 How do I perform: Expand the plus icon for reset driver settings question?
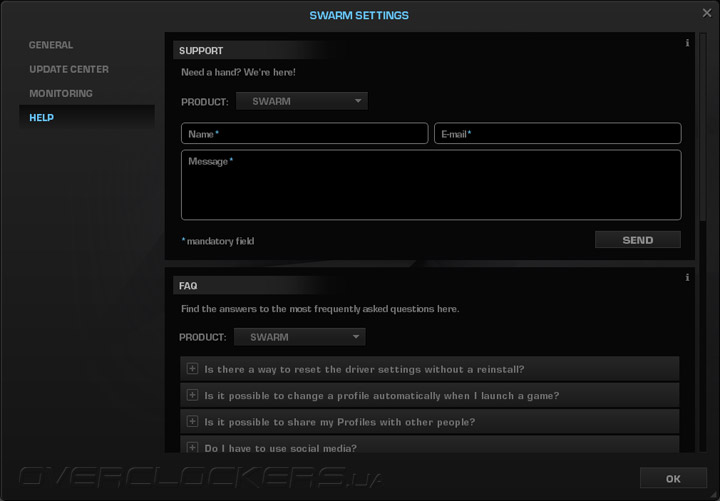coord(192,369)
